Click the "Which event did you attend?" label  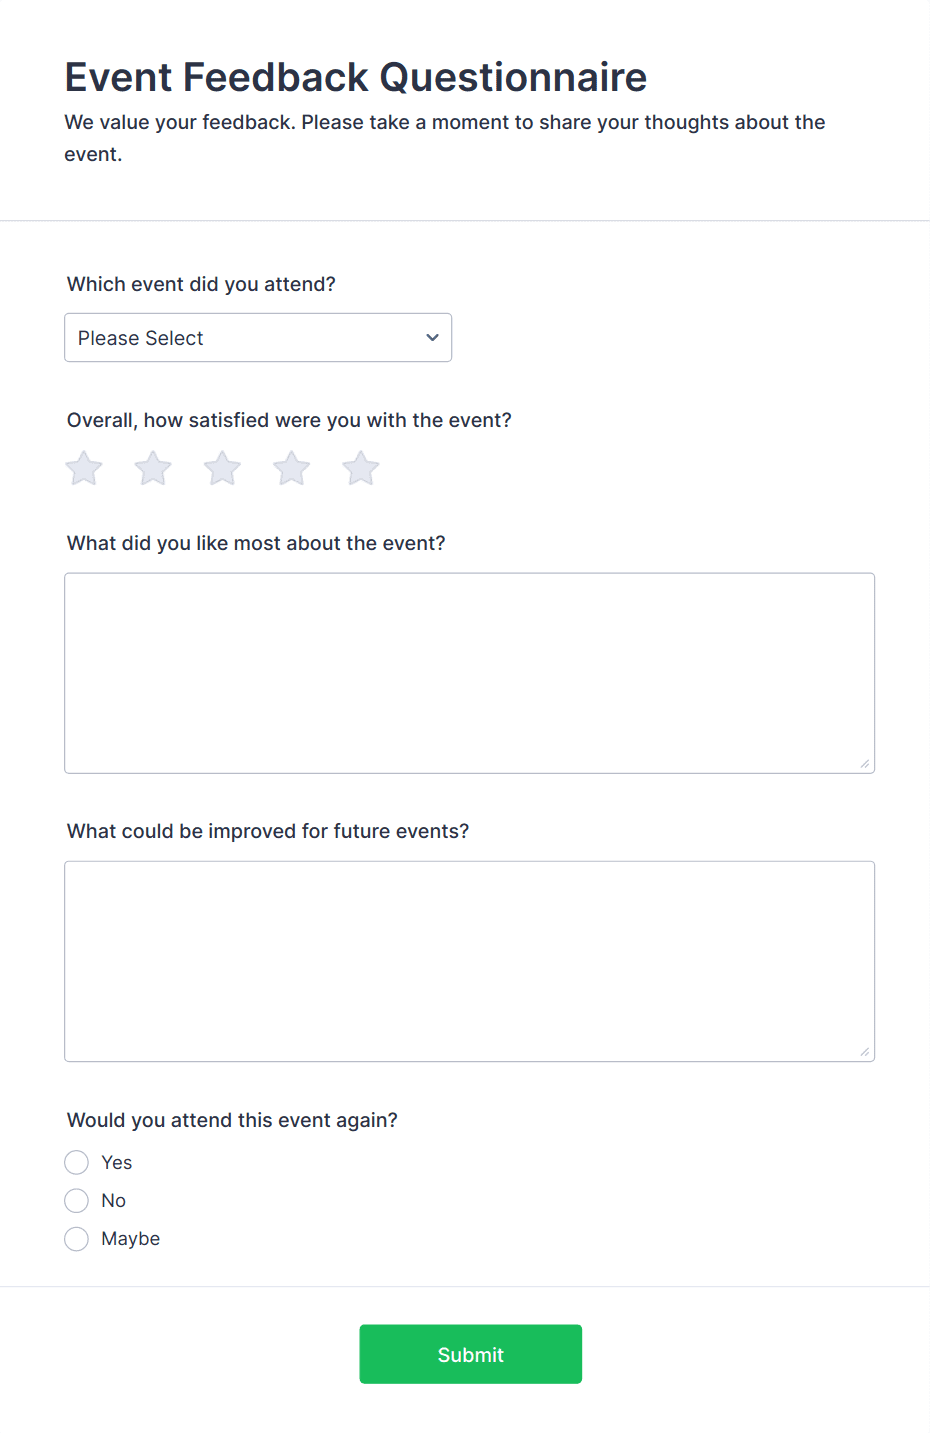click(x=200, y=284)
